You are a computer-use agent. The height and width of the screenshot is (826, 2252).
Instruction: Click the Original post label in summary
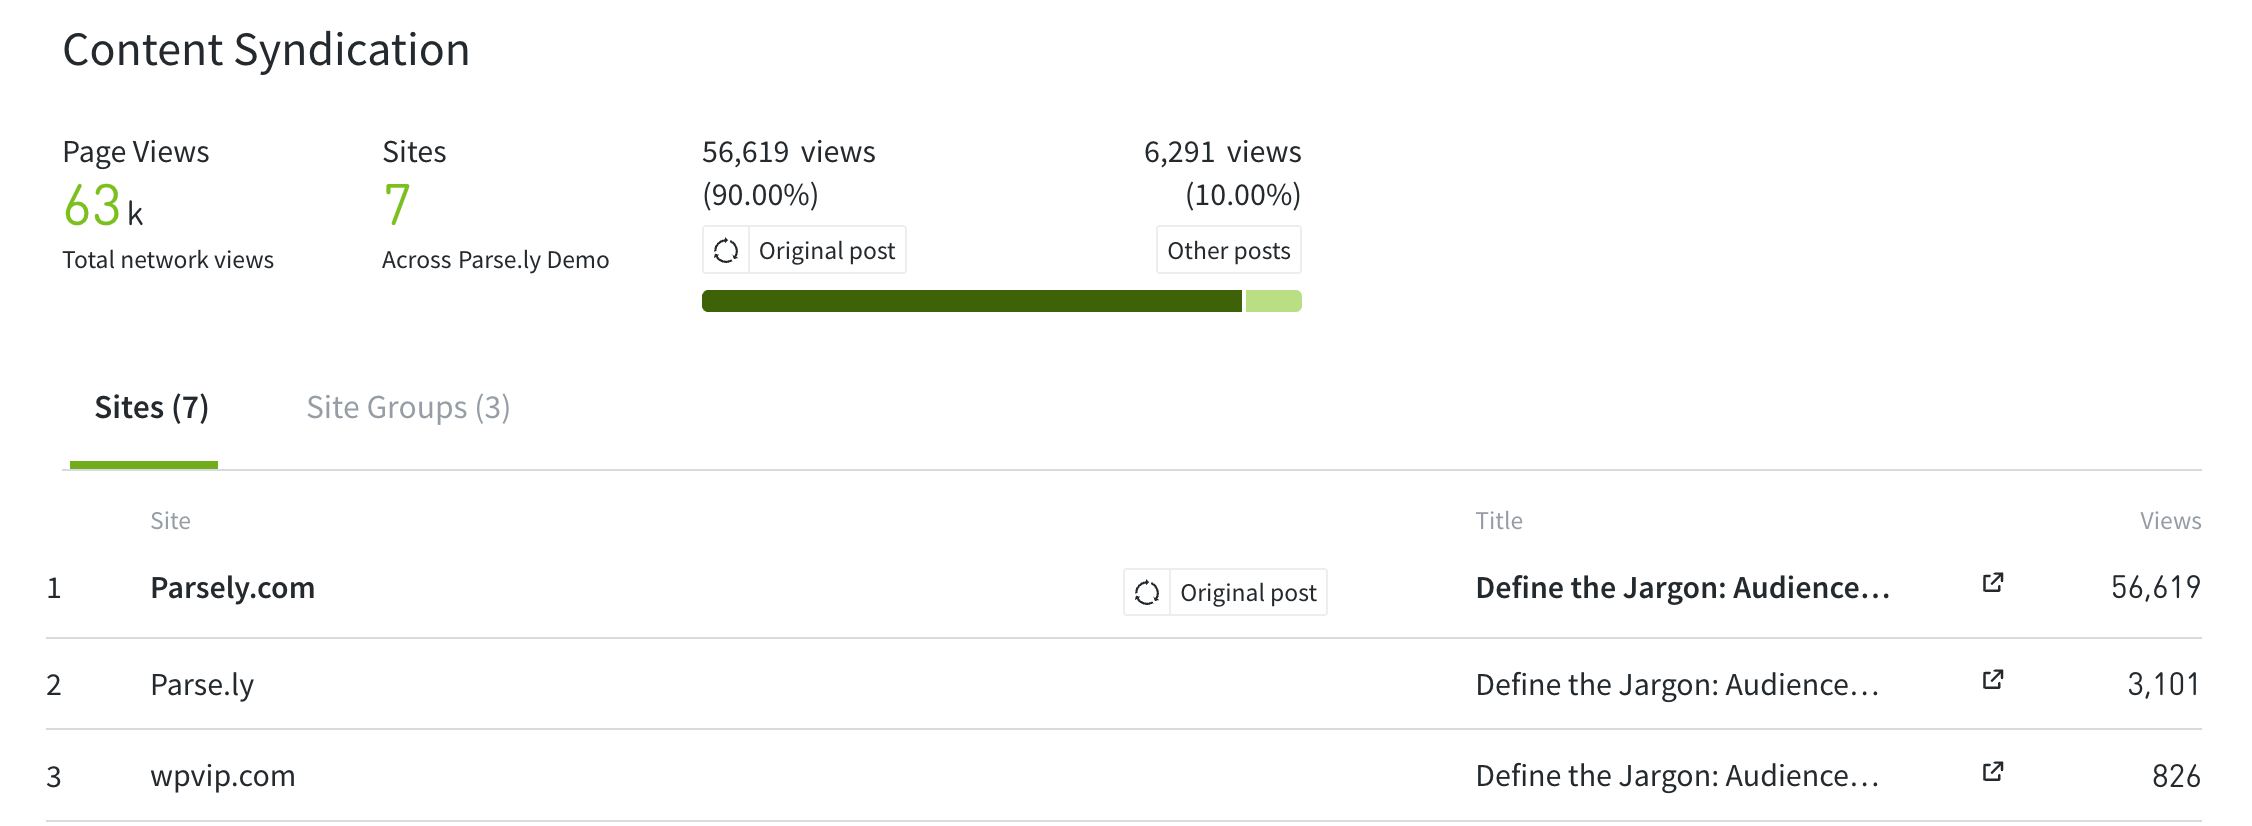coord(826,250)
